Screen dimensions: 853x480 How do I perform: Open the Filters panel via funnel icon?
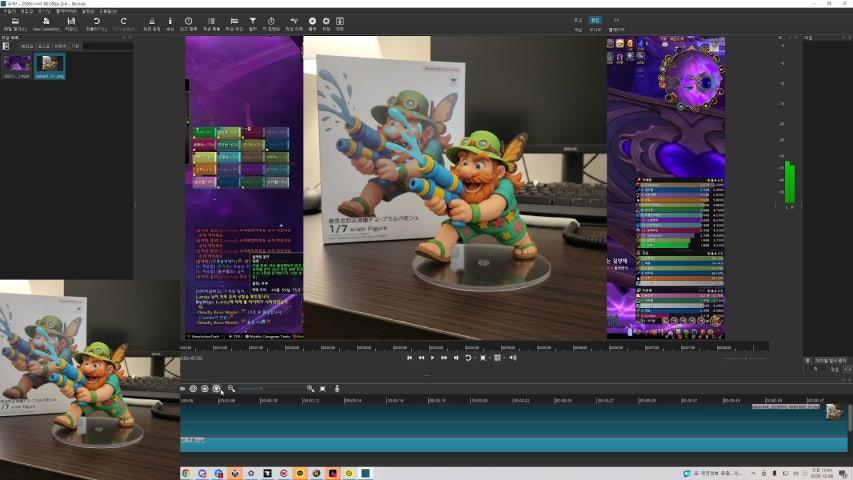point(252,22)
